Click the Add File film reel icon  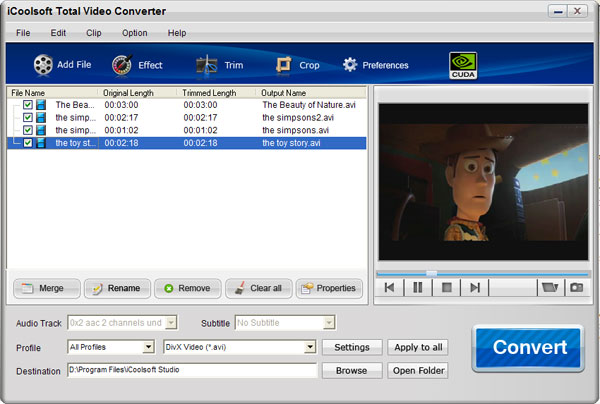click(x=43, y=65)
